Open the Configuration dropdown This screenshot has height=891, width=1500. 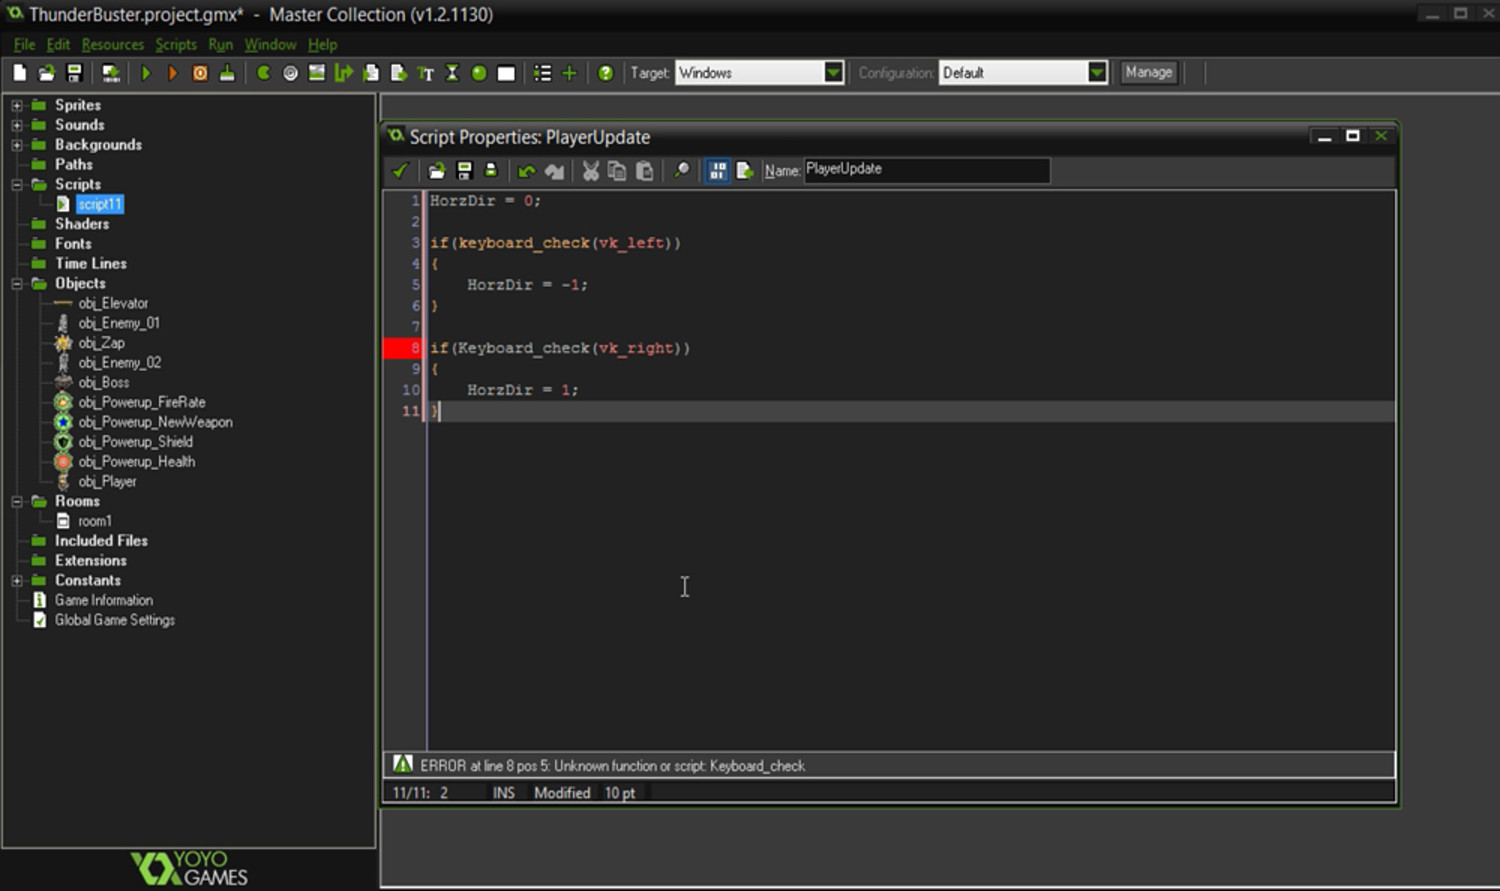coord(1097,72)
